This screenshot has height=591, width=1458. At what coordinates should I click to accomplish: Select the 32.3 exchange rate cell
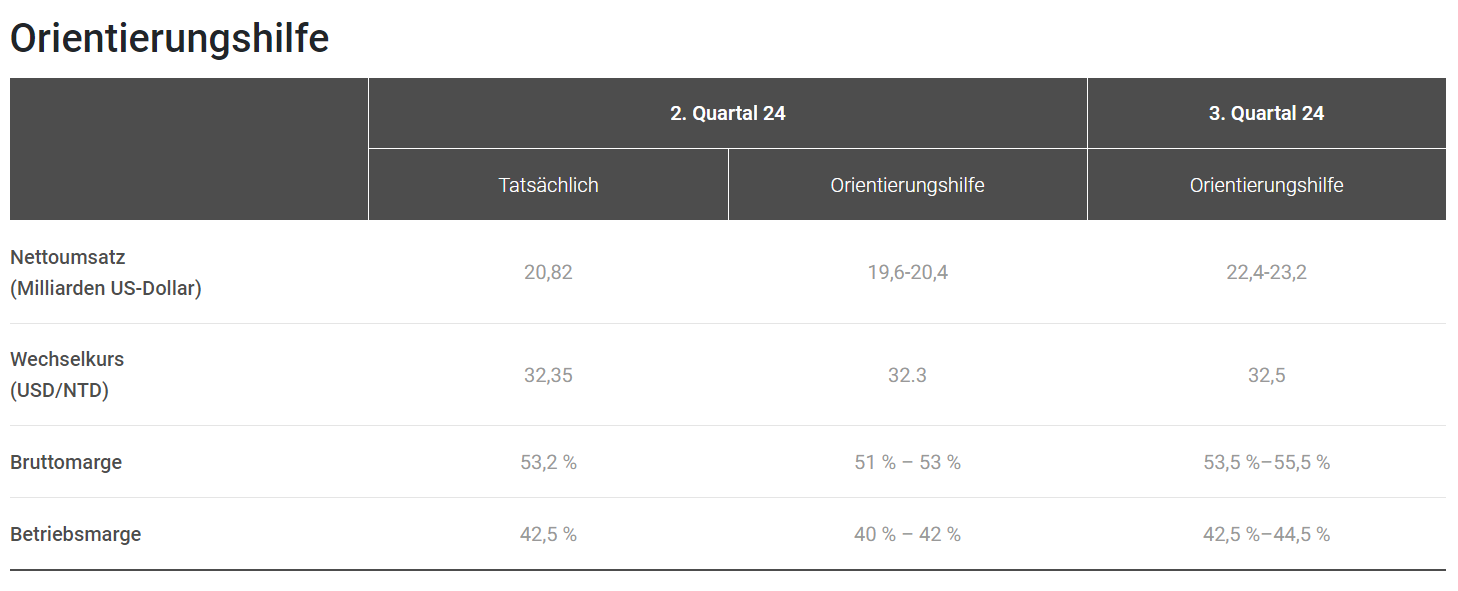point(907,375)
